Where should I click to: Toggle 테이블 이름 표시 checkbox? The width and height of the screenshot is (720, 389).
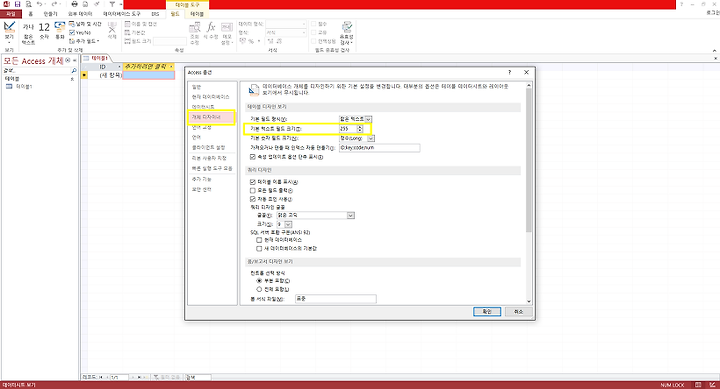pos(253,182)
